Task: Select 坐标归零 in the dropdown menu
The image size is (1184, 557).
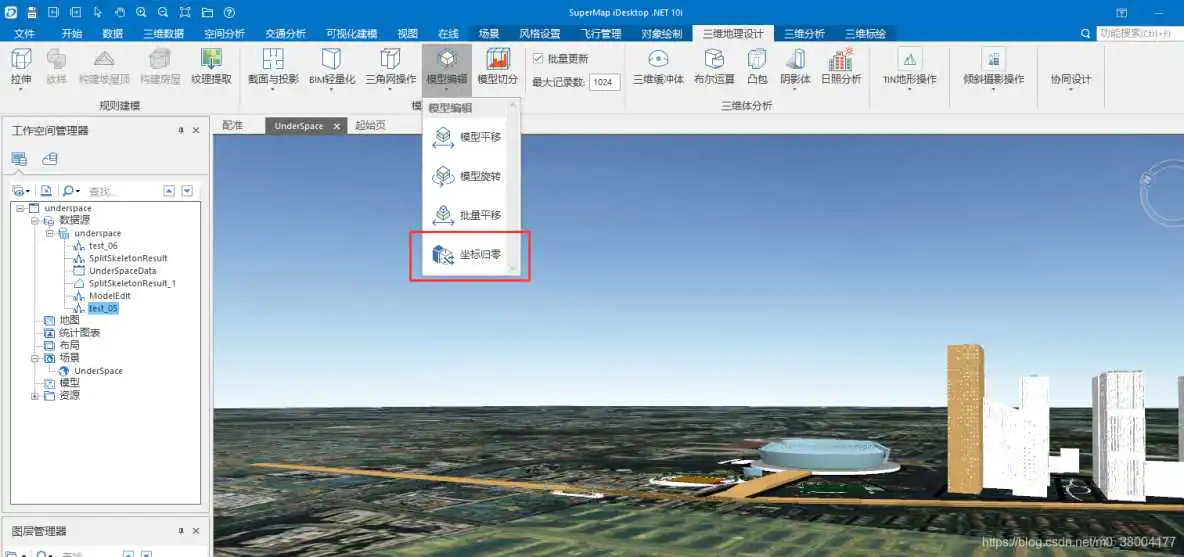Action: click(467, 255)
